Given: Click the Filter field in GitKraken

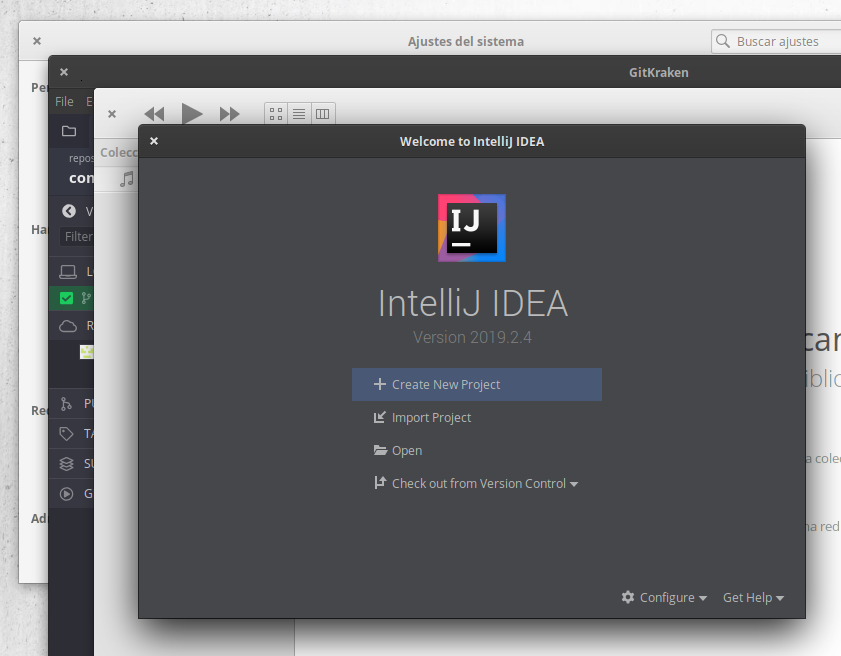Looking at the screenshot, I should [x=76, y=237].
